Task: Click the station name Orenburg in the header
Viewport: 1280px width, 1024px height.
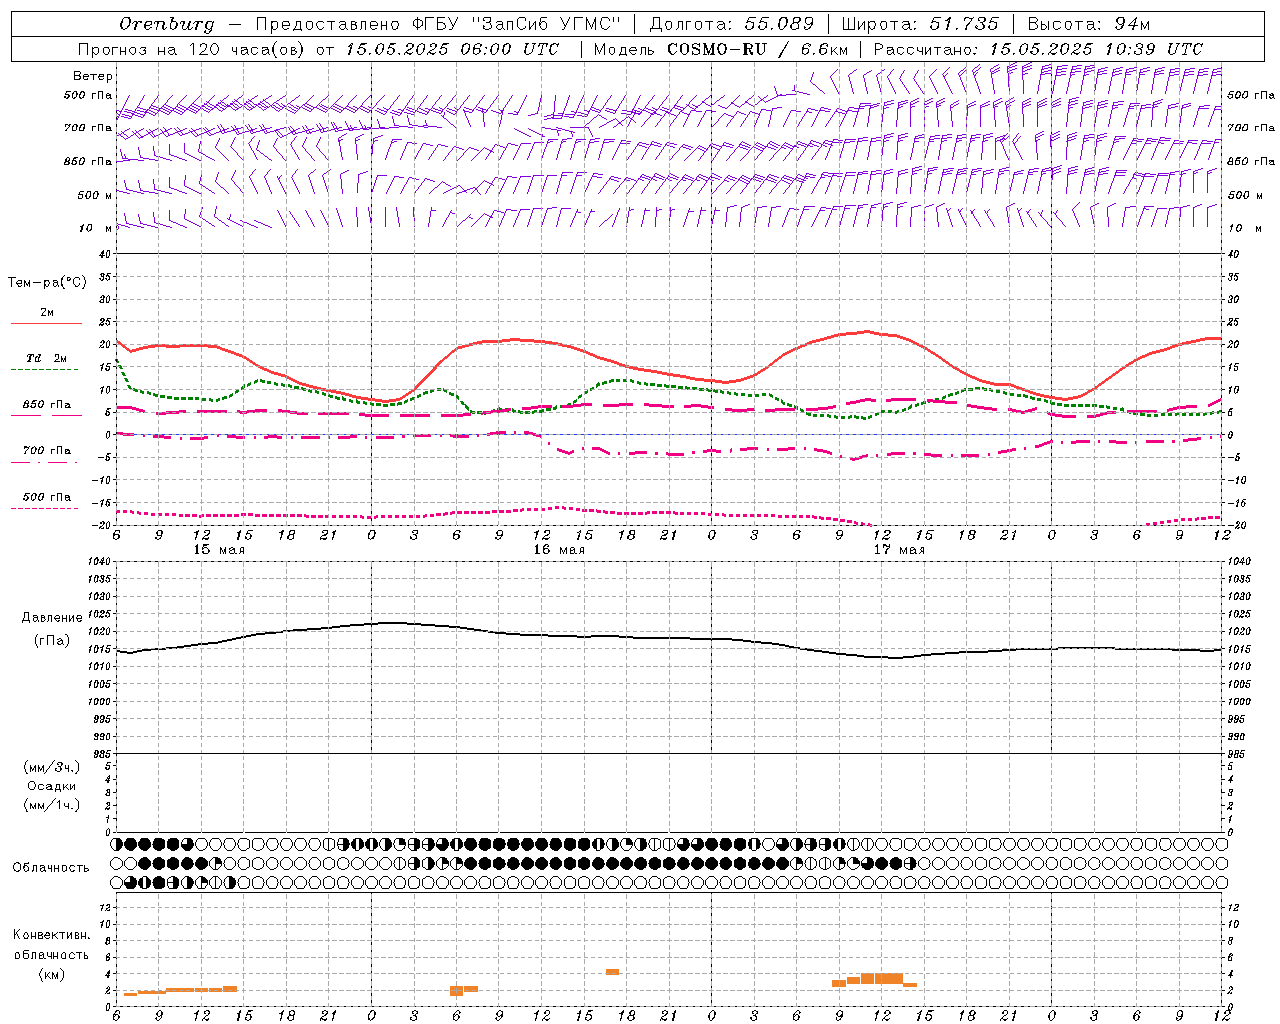Action: [x=167, y=24]
